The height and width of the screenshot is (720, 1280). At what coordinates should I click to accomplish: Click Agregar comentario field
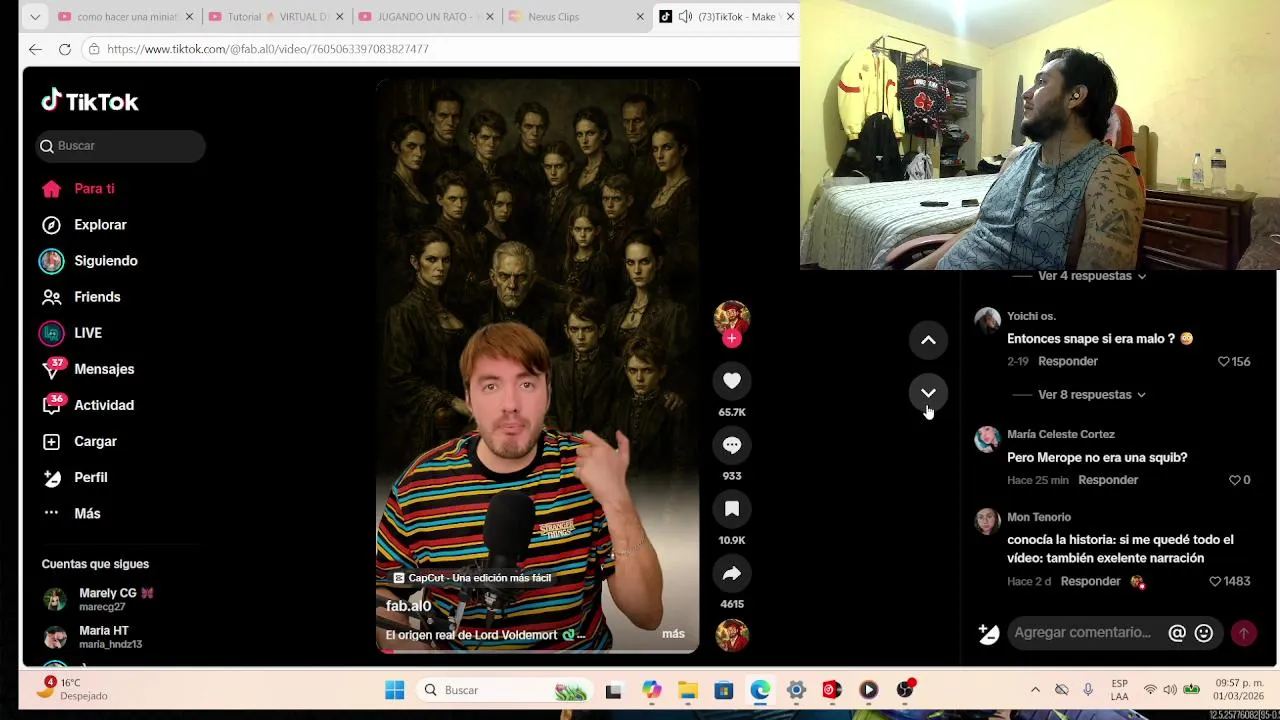1083,633
